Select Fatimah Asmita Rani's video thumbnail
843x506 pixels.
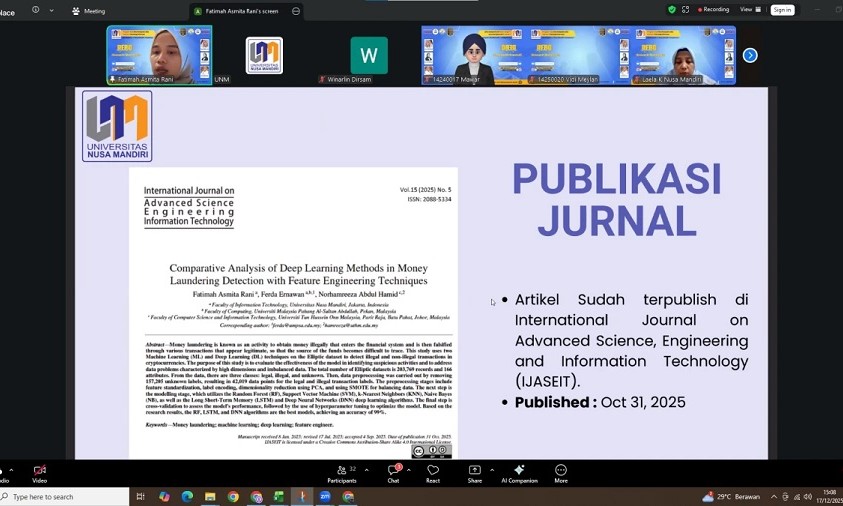159,55
